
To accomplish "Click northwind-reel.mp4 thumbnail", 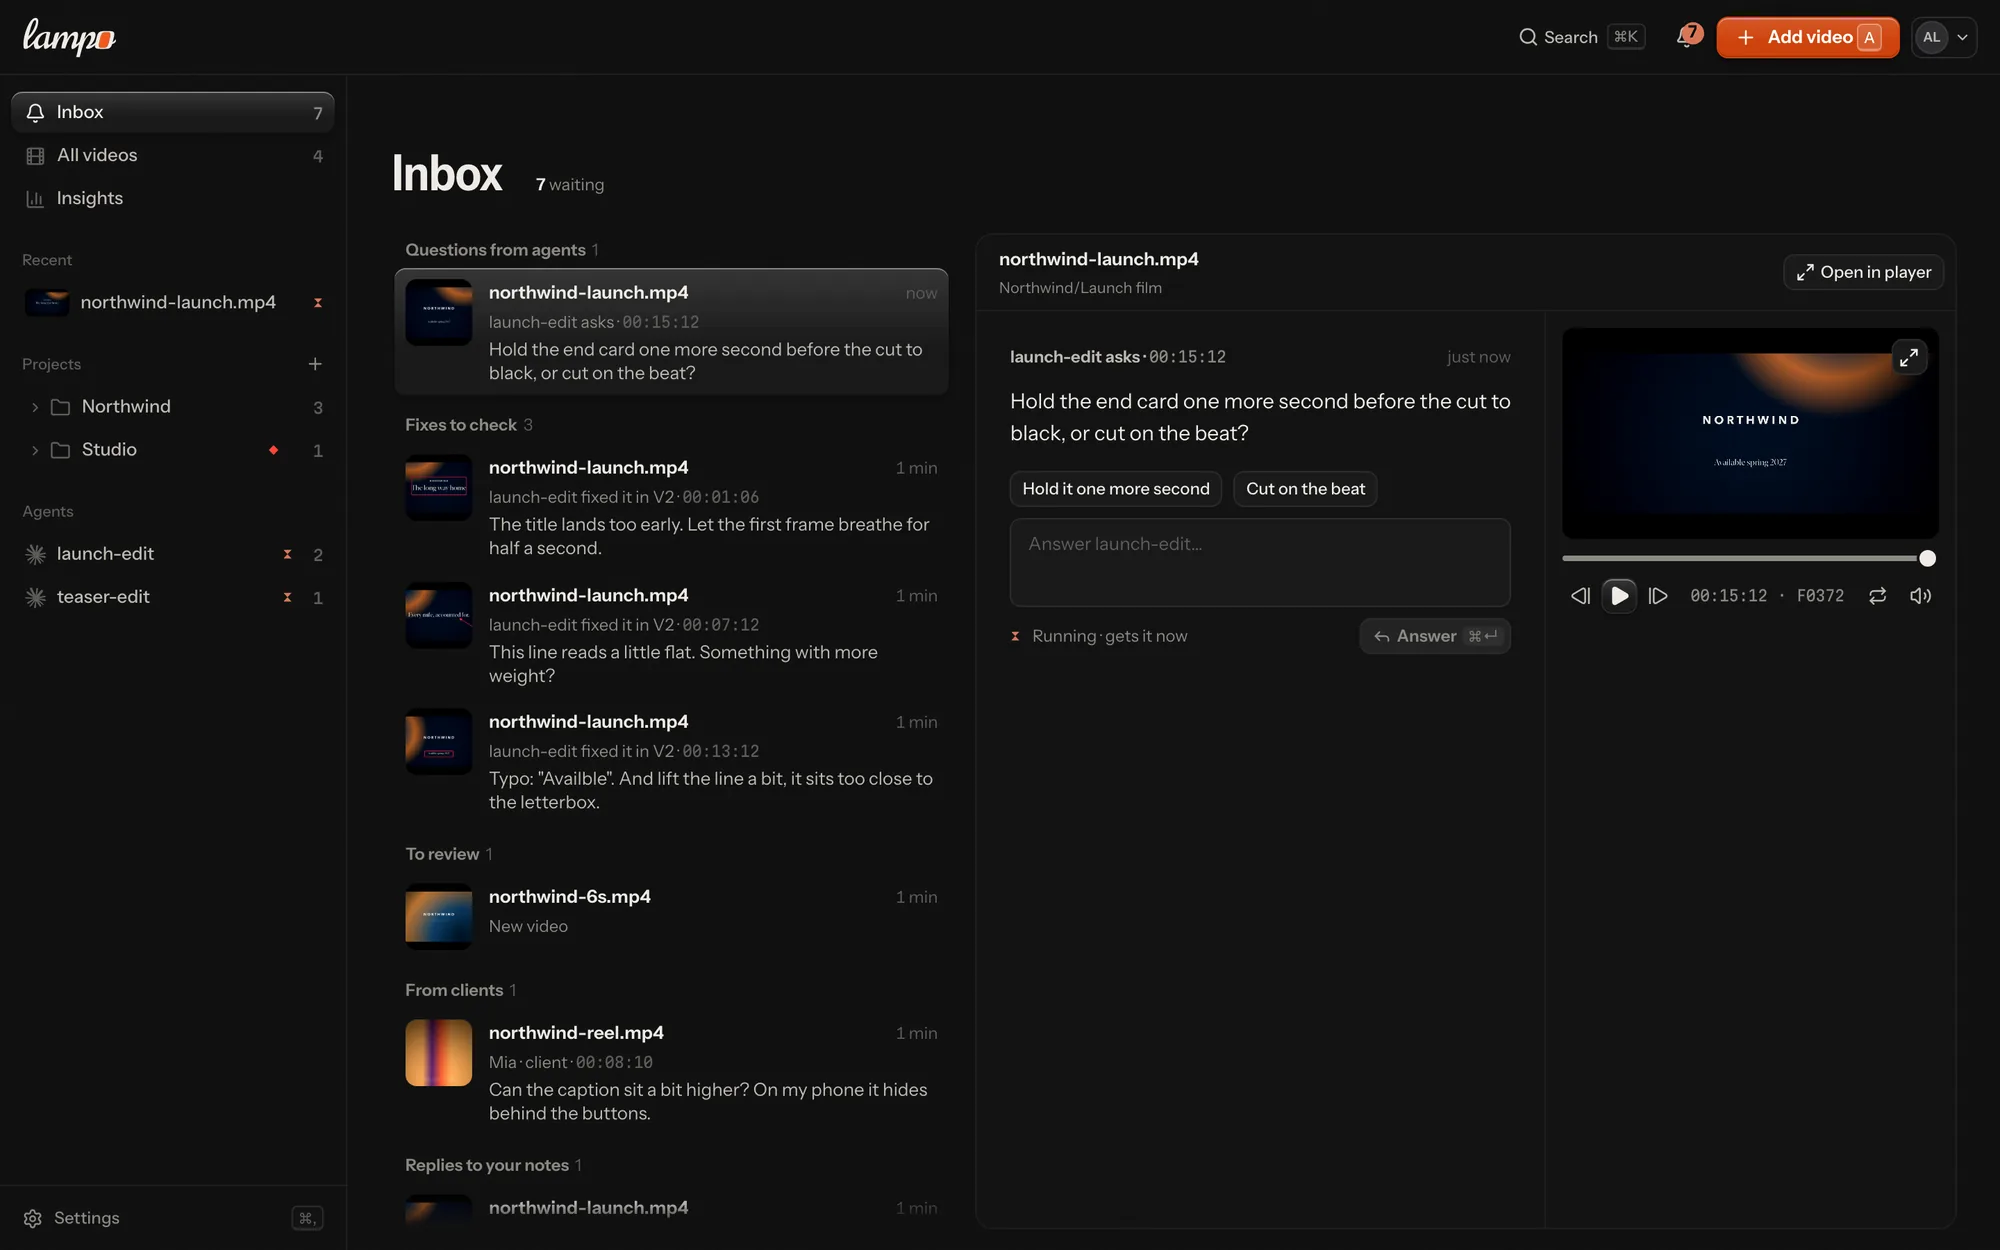I will [438, 1053].
